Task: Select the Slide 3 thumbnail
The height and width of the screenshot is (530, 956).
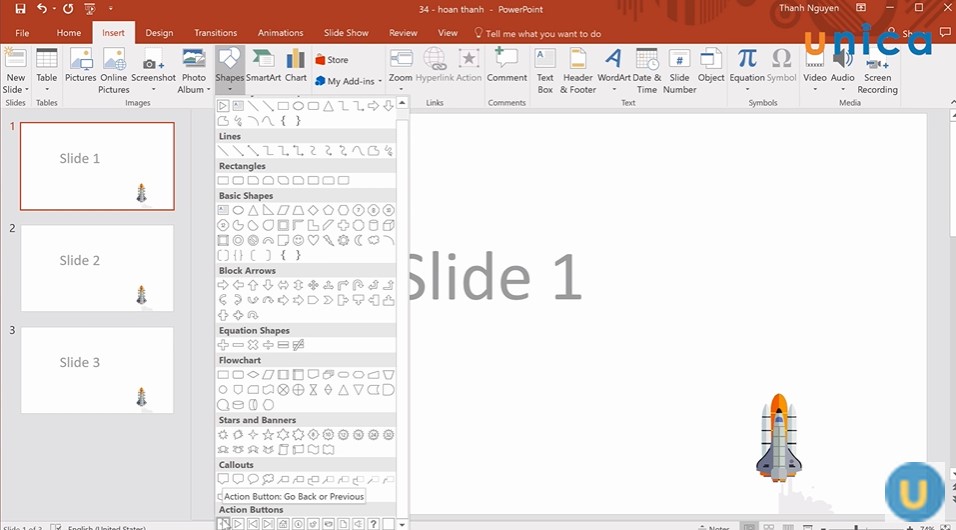Action: click(97, 370)
